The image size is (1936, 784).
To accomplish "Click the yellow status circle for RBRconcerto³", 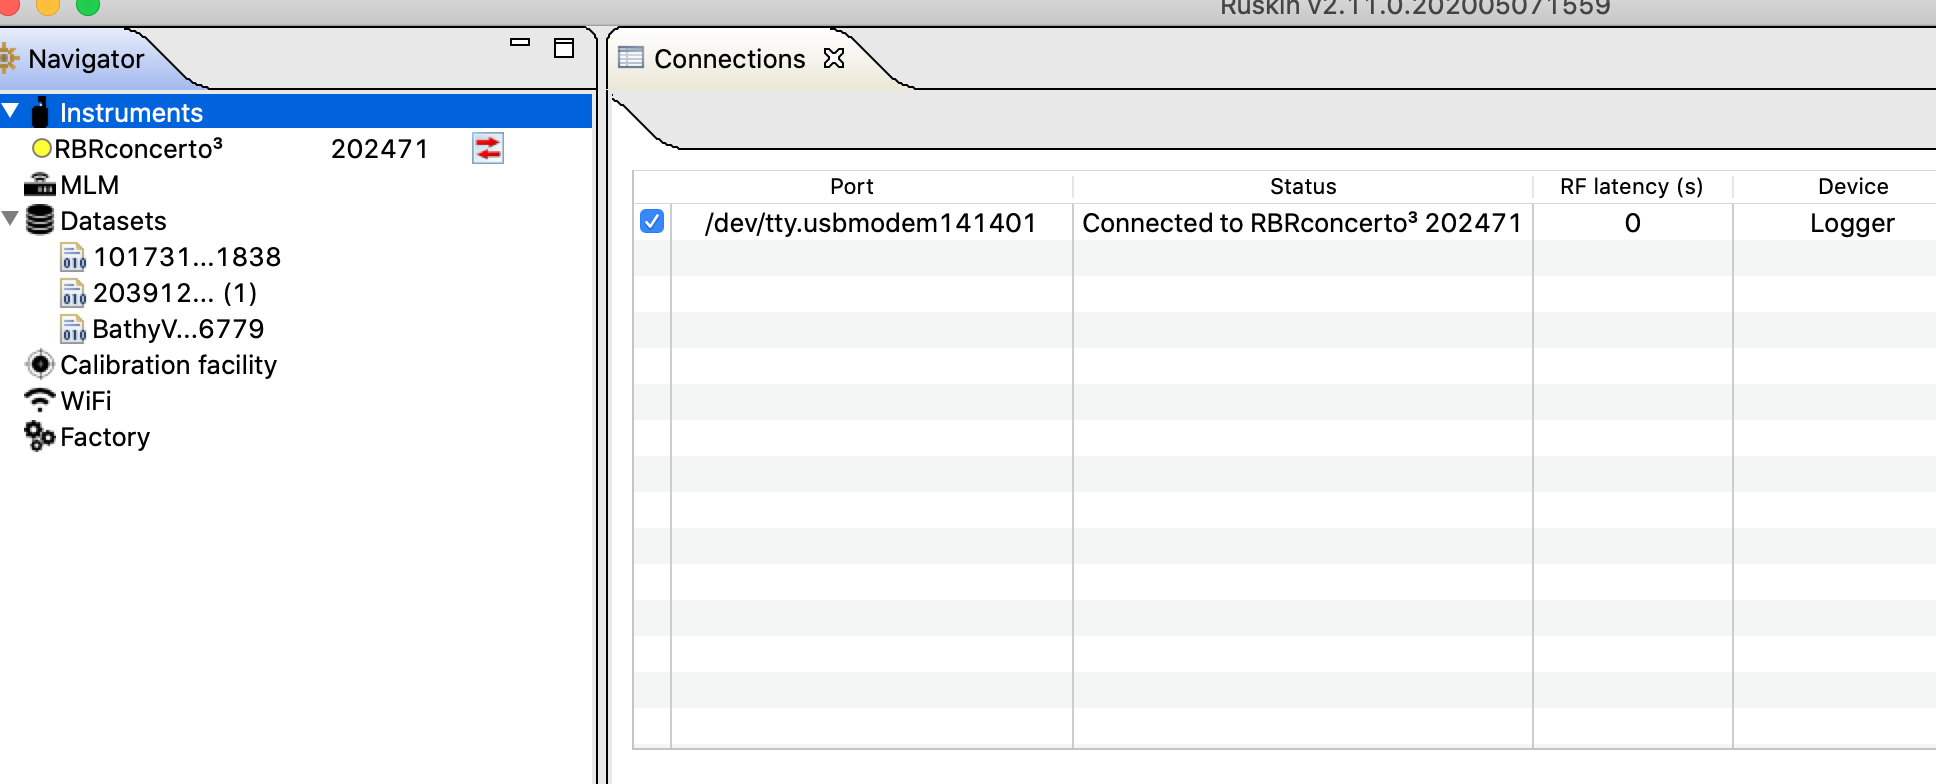I will pos(42,149).
